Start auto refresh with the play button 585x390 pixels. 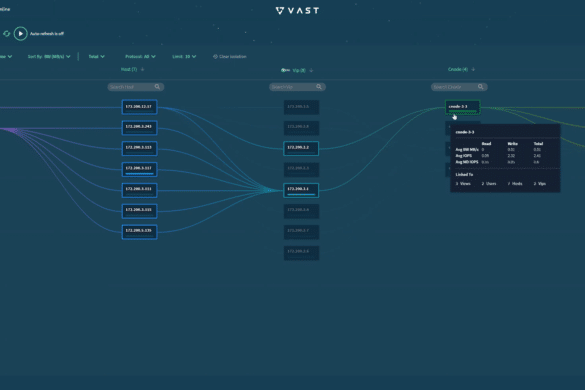[x=21, y=34]
